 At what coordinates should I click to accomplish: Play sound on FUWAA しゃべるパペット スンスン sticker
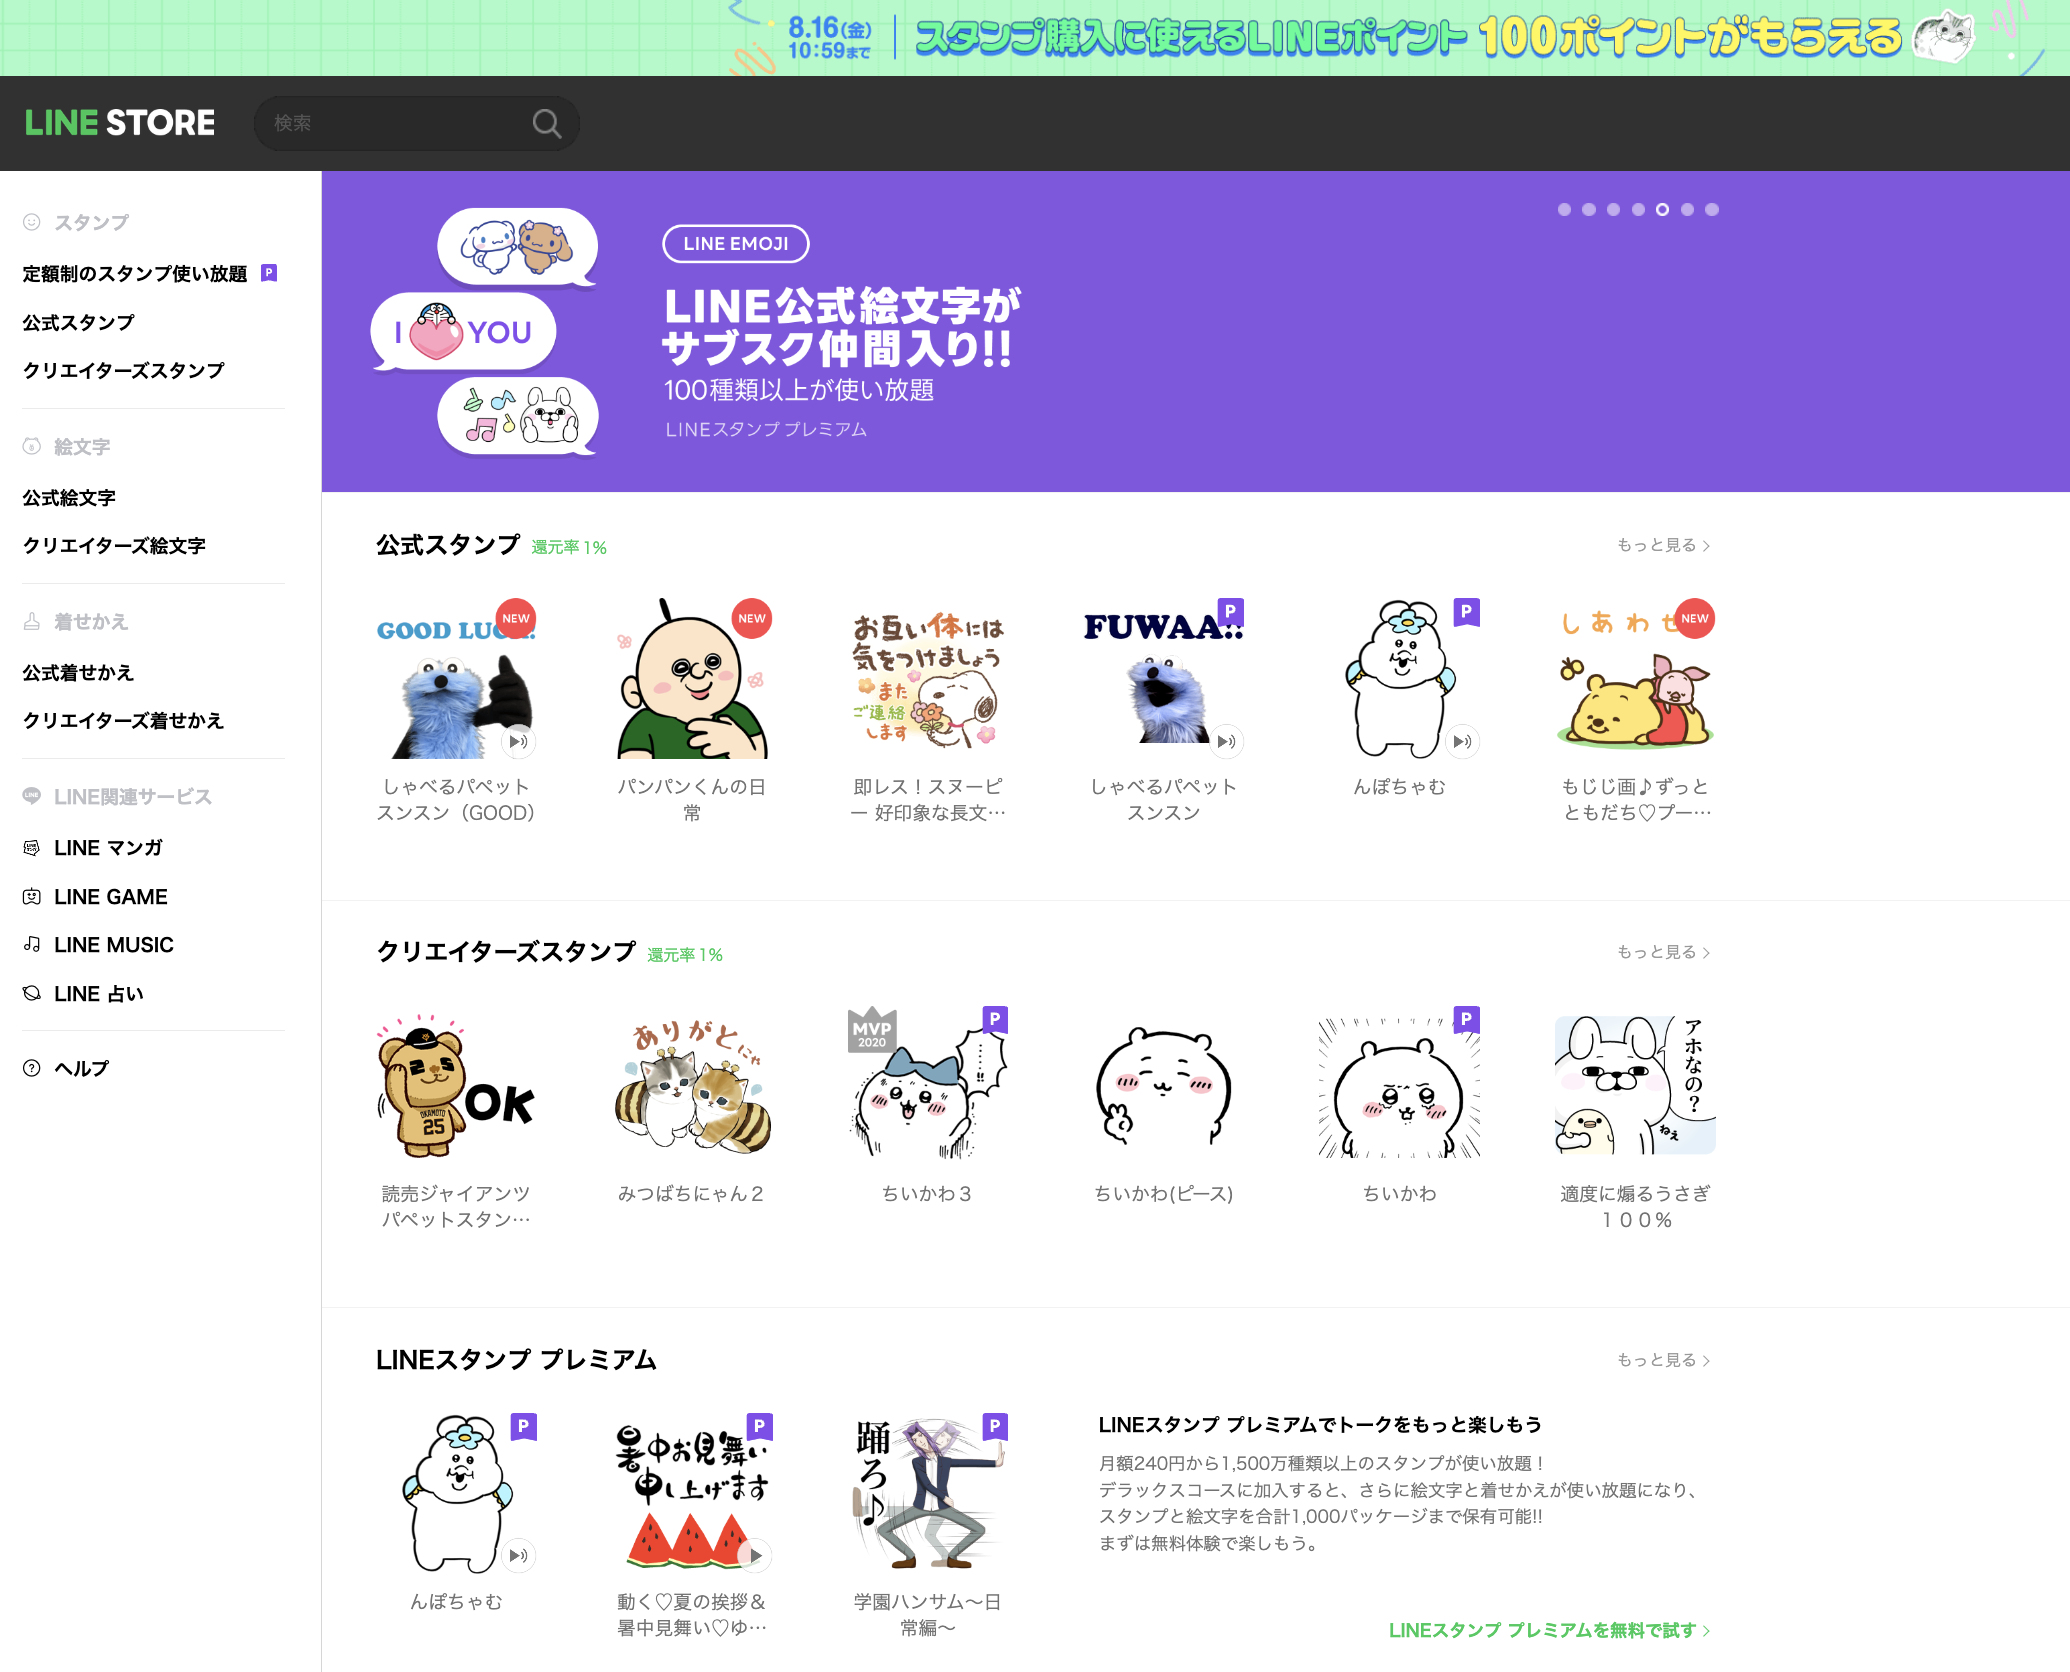(1226, 741)
